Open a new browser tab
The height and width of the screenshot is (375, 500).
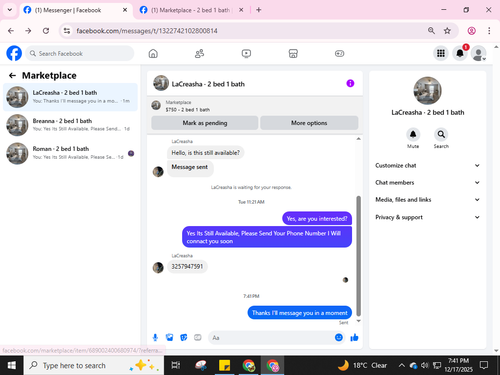click(259, 10)
